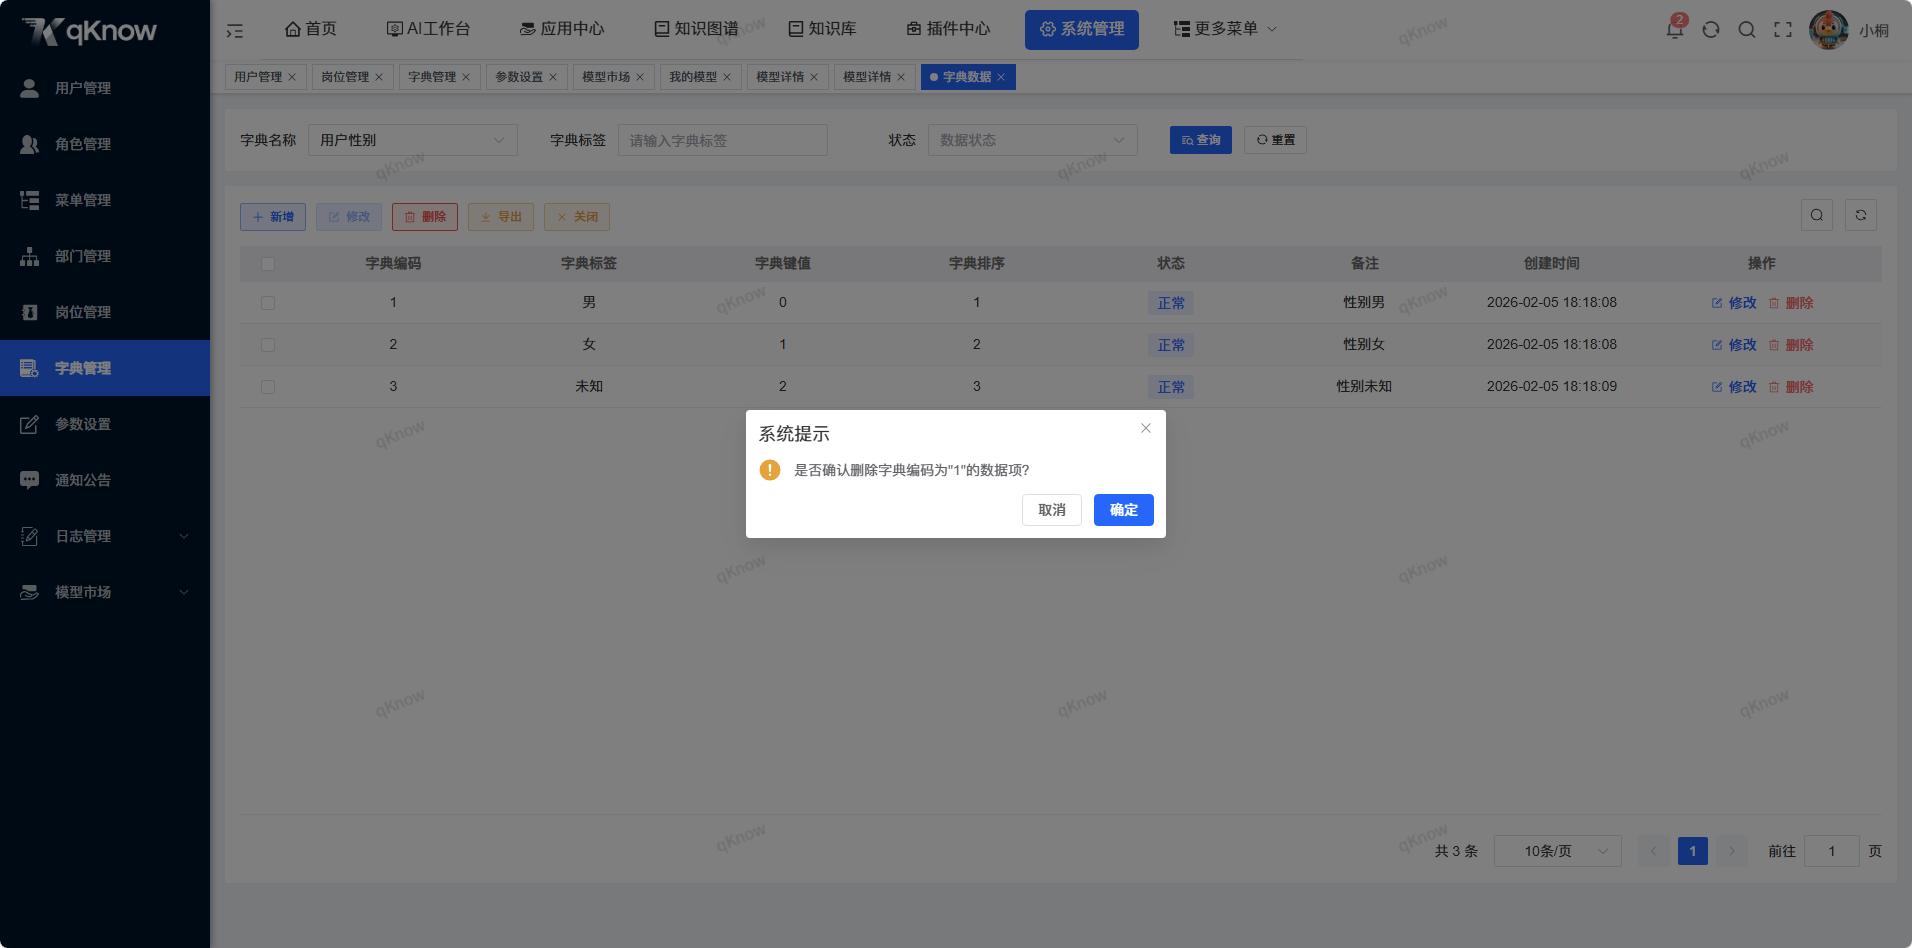Click the sidebar collapse icon
This screenshot has width=1912, height=948.
tap(235, 31)
